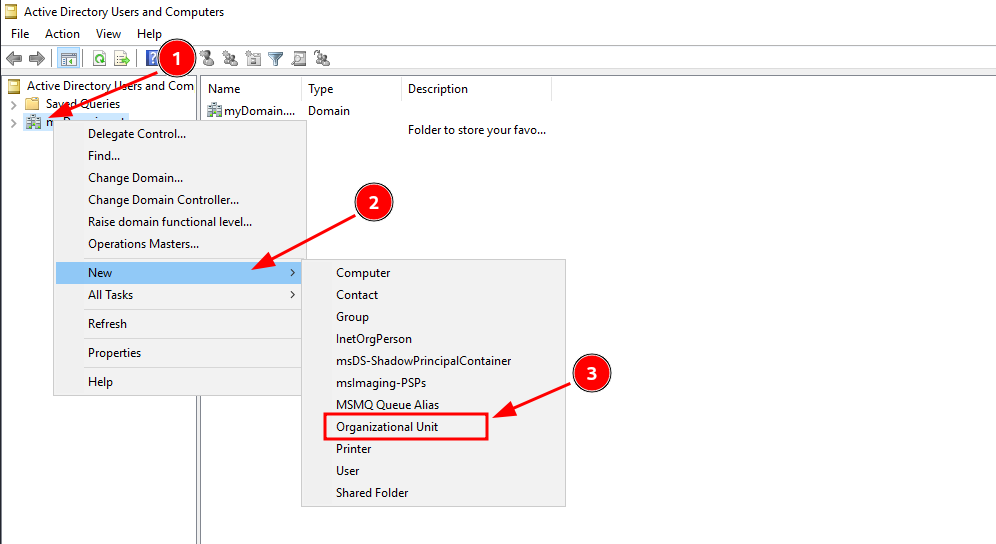Screen dimensions: 996x544
Task: Open the File menu
Action: [20, 34]
